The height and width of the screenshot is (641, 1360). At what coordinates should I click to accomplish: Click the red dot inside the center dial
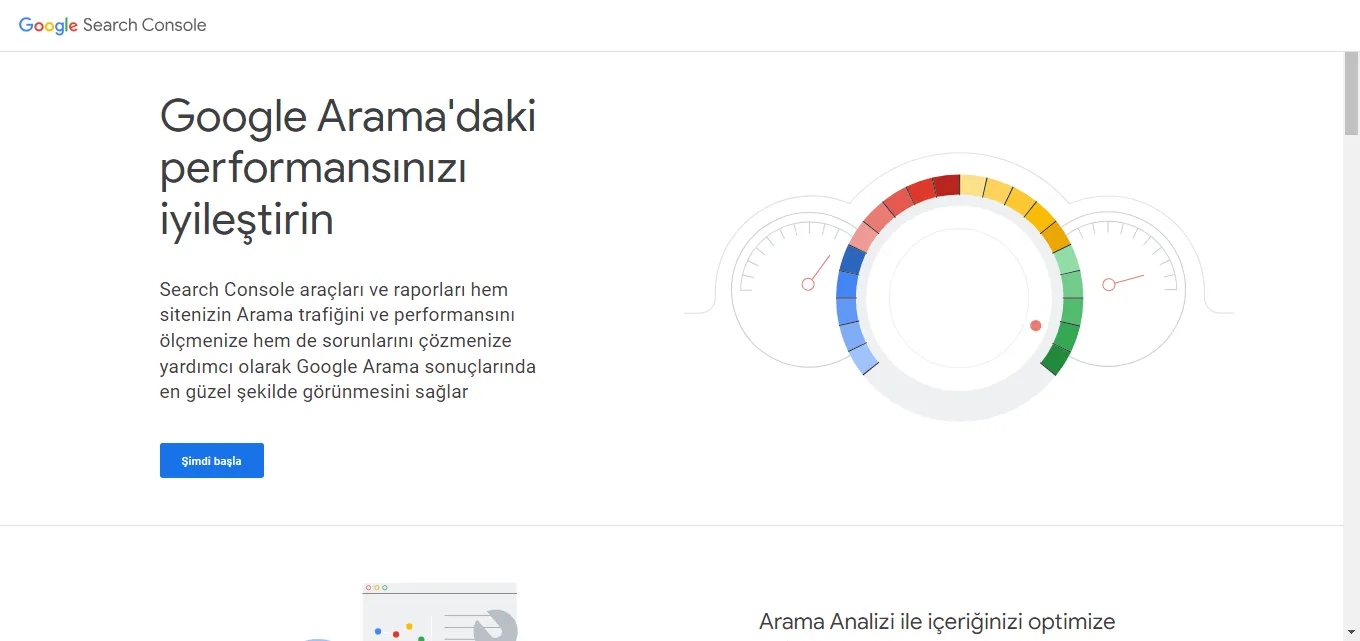[x=1035, y=326]
